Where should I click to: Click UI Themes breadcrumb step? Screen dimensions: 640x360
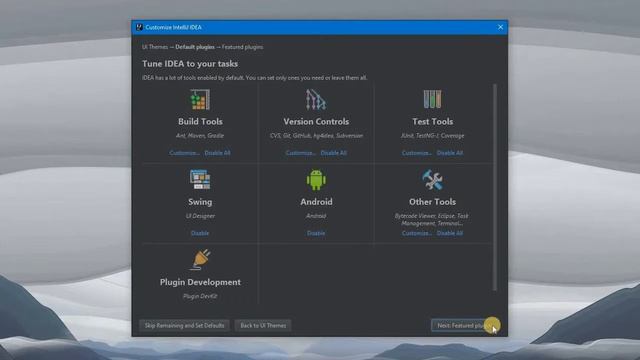pyautogui.click(x=155, y=47)
